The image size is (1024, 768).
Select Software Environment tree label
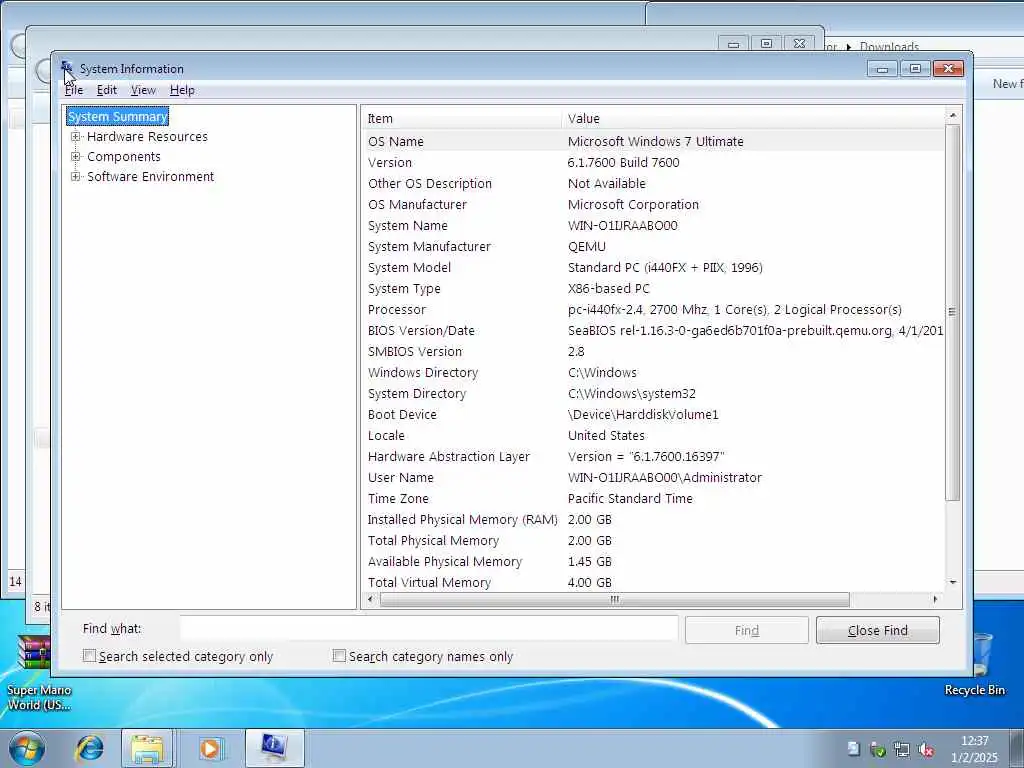pos(150,176)
